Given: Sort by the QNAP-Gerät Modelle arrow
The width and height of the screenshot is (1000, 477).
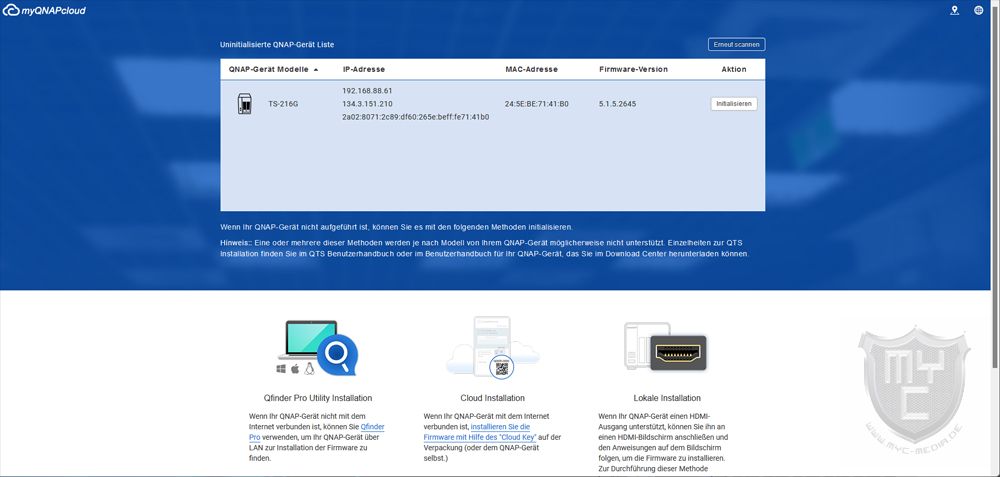Looking at the screenshot, I should point(316,70).
